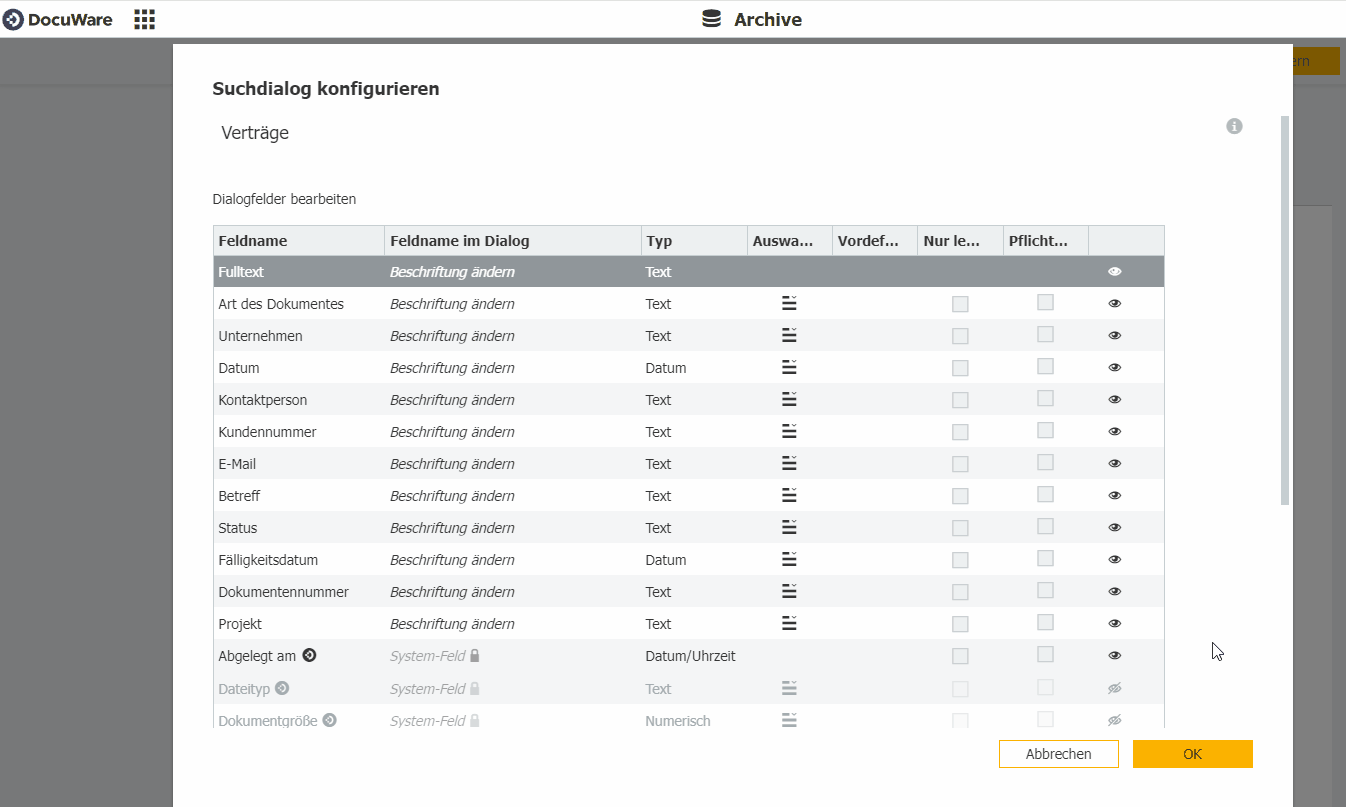Confirm the dialog with OK

point(1192,754)
